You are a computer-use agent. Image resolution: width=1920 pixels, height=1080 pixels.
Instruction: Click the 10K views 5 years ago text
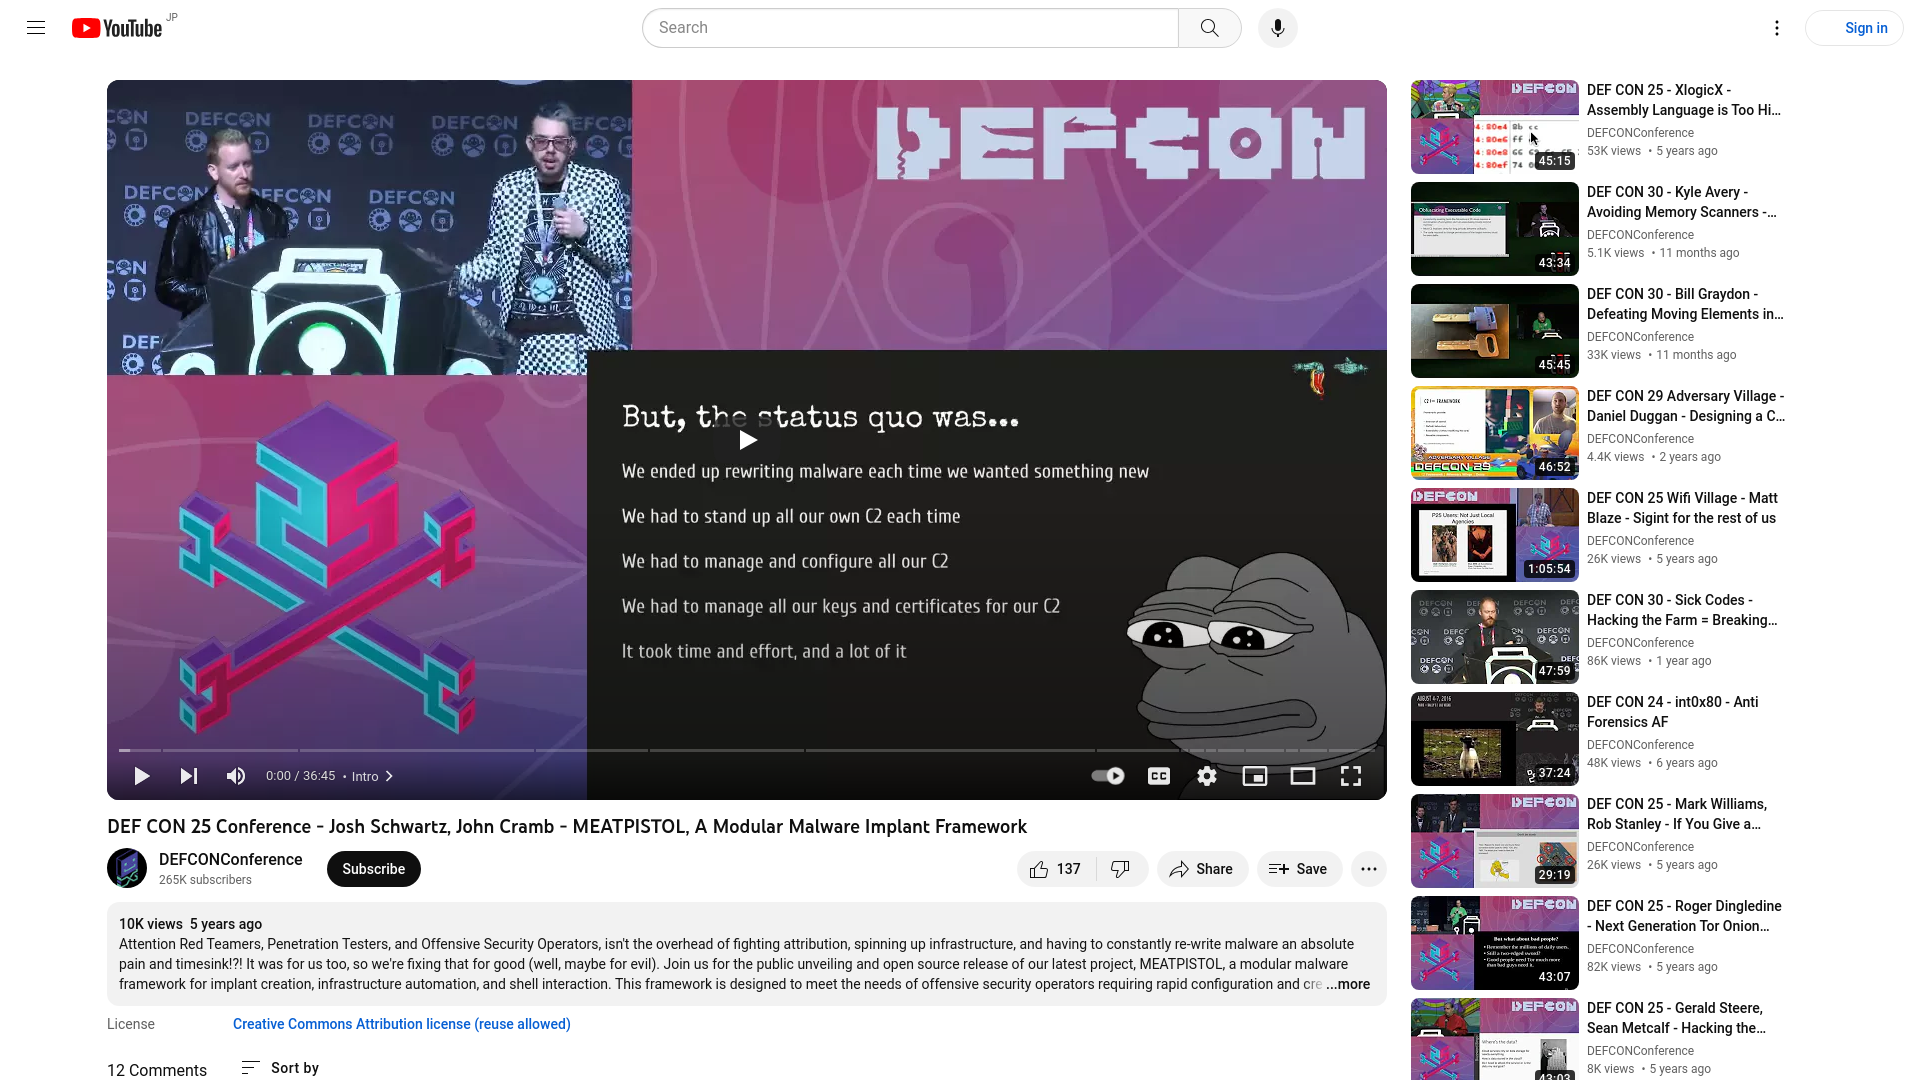point(190,924)
